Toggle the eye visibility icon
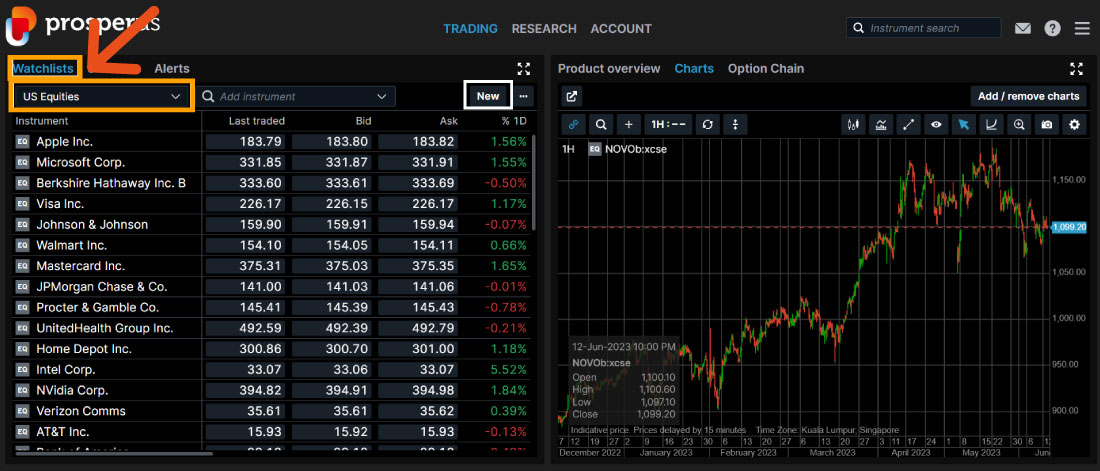 (936, 125)
